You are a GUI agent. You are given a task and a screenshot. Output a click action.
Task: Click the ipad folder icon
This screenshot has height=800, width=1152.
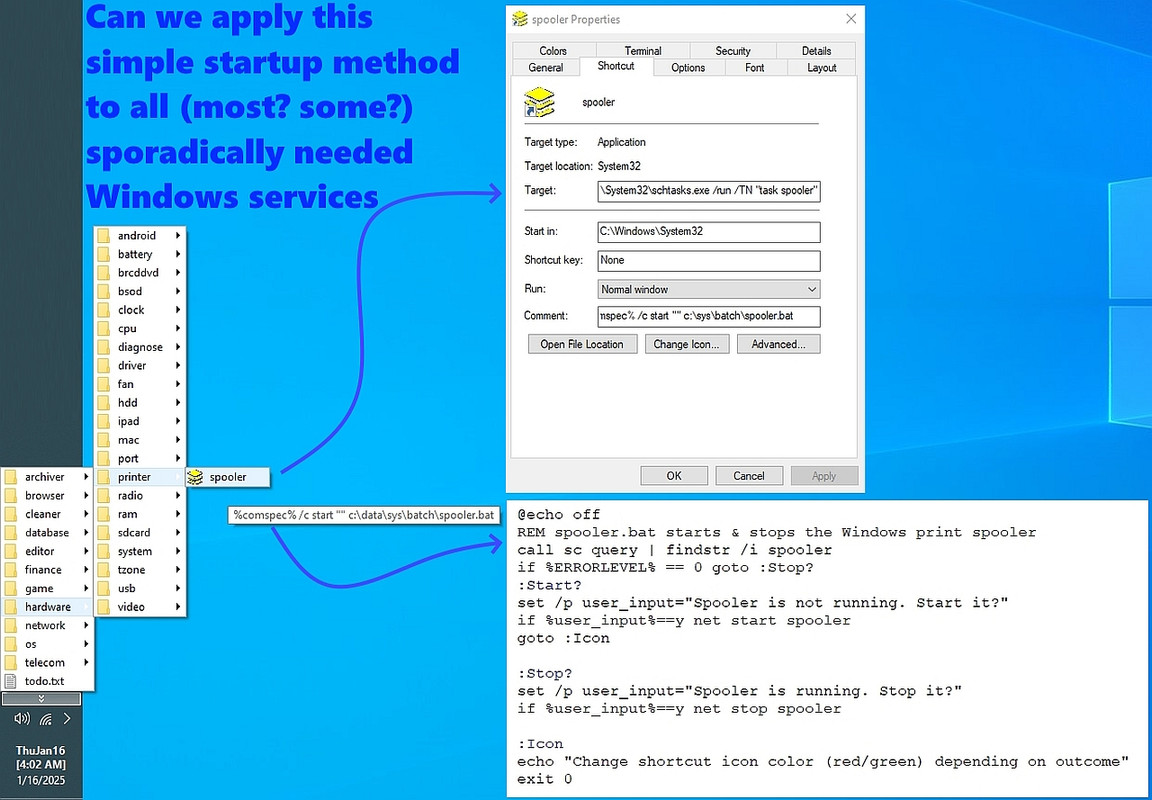(104, 422)
